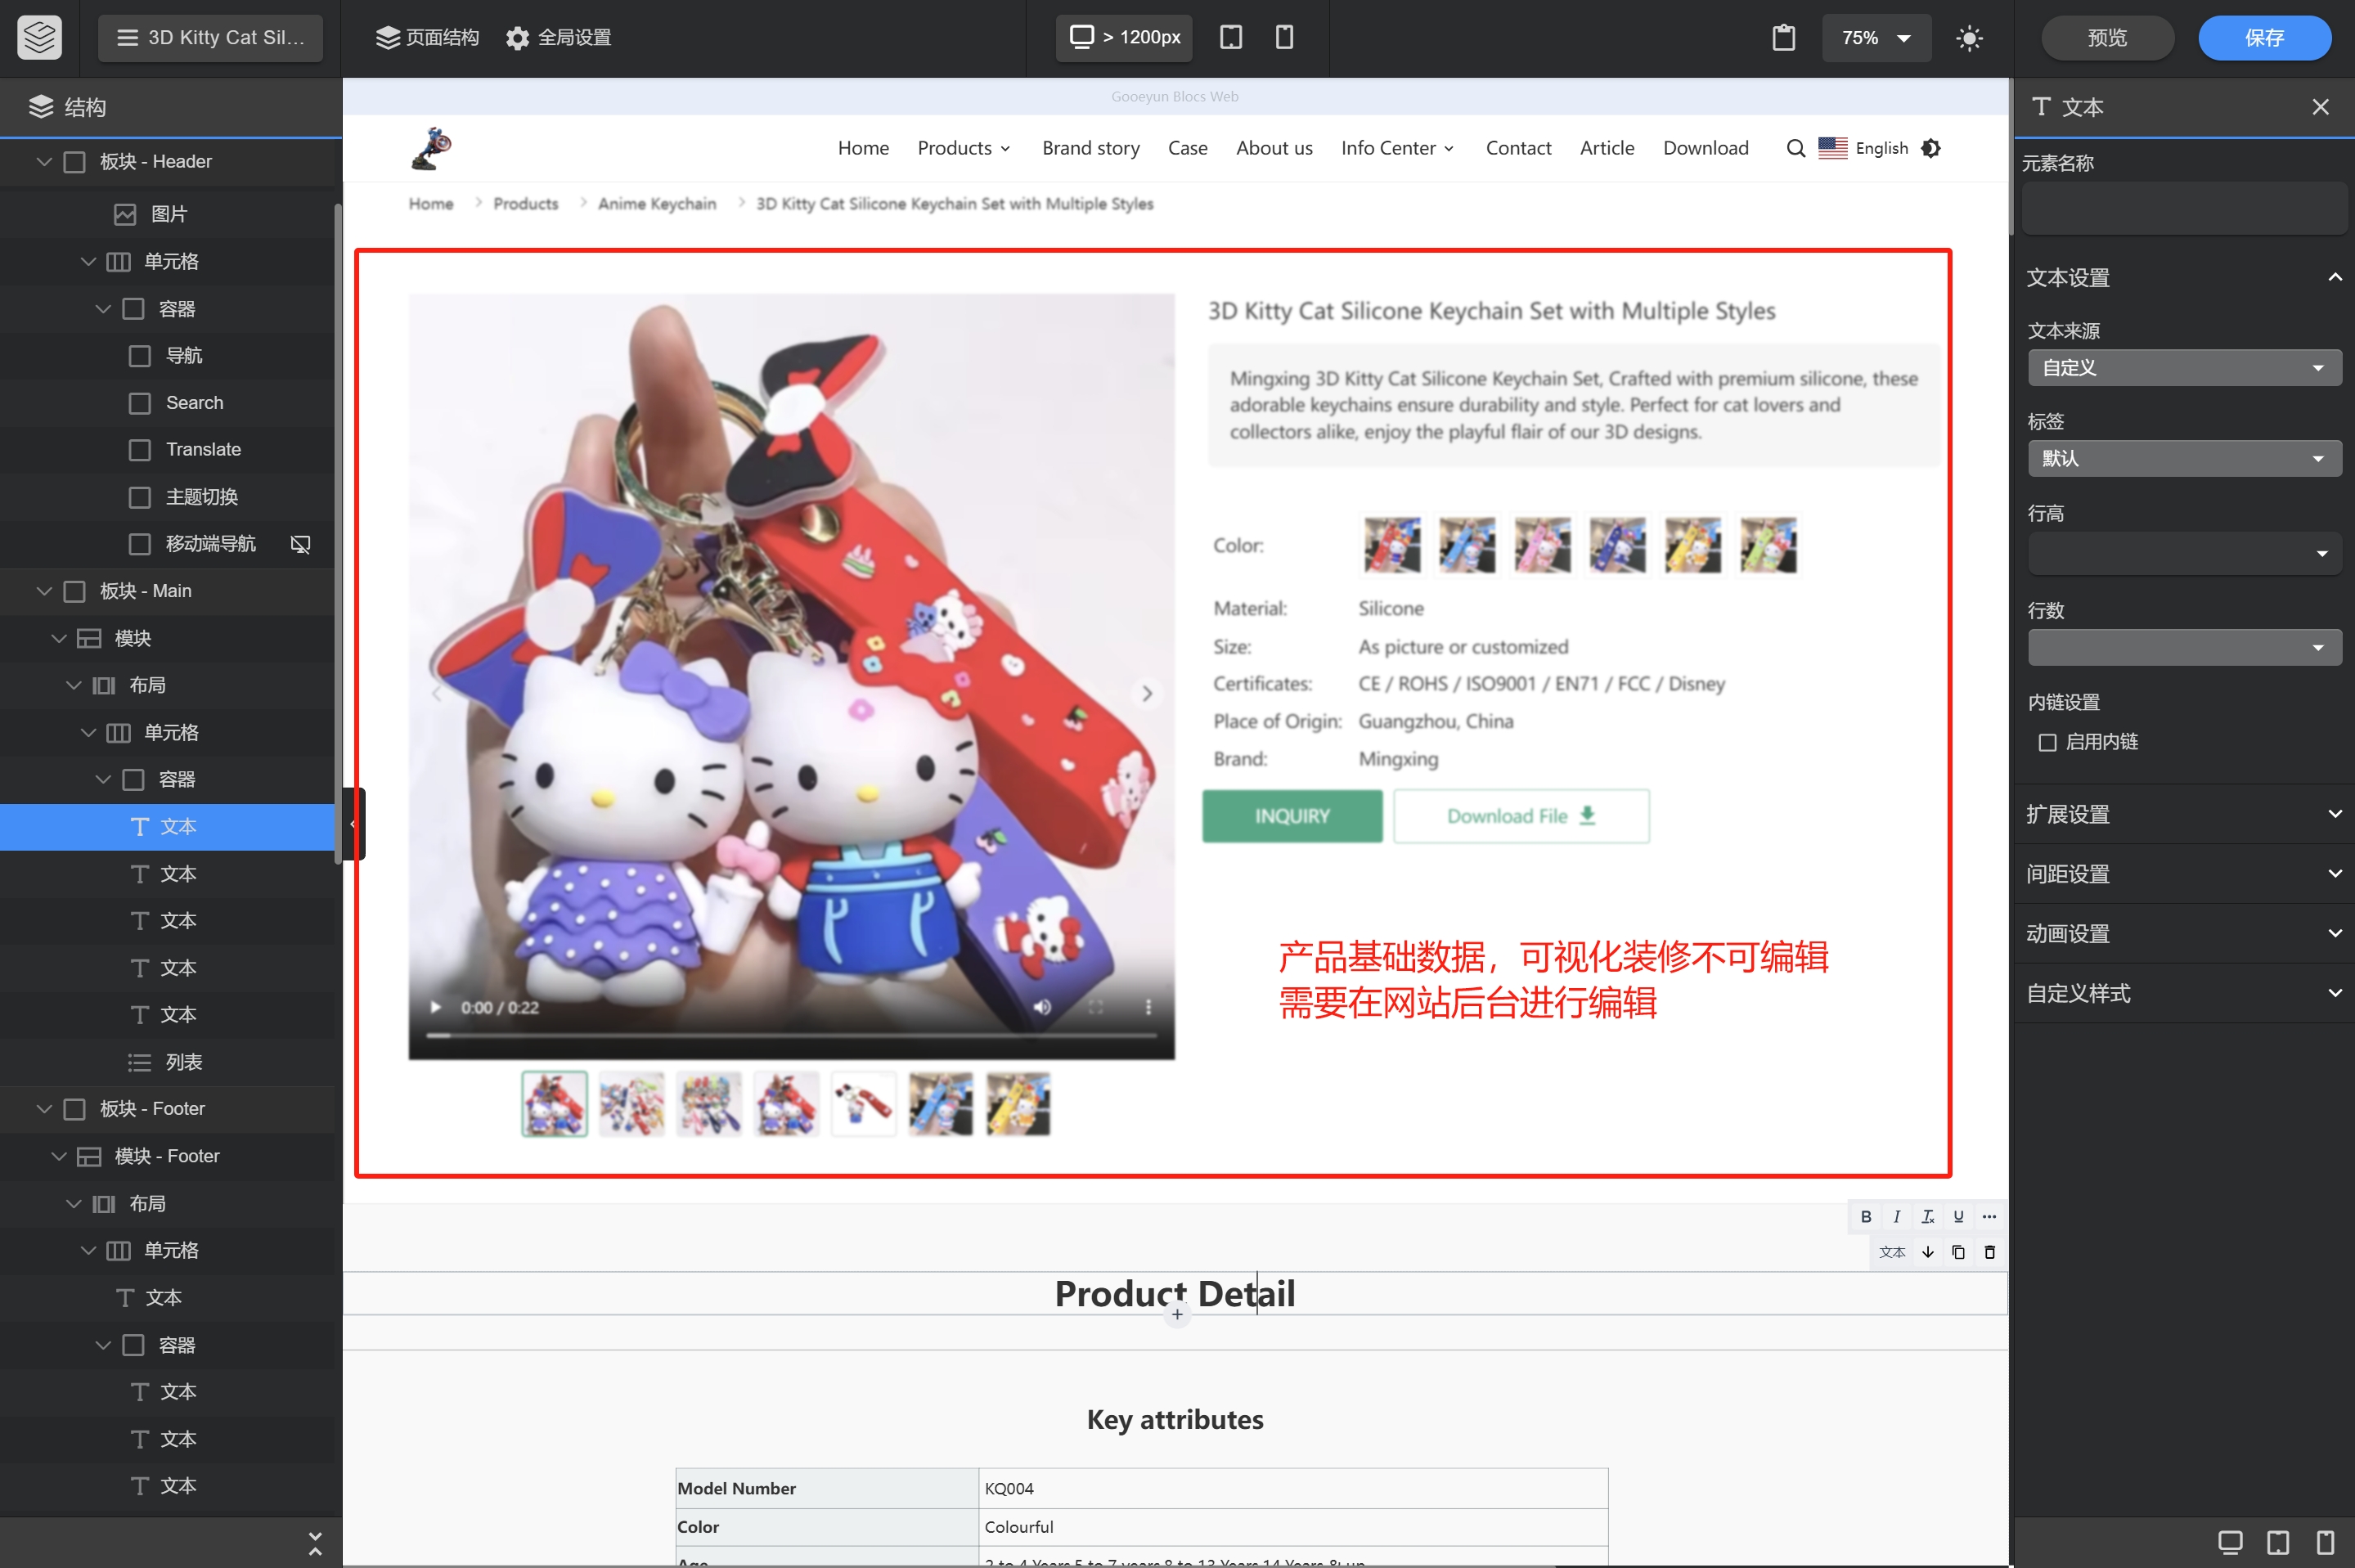The width and height of the screenshot is (2355, 1568).
Task: Open 页面结构 in the top bar
Action: (427, 38)
